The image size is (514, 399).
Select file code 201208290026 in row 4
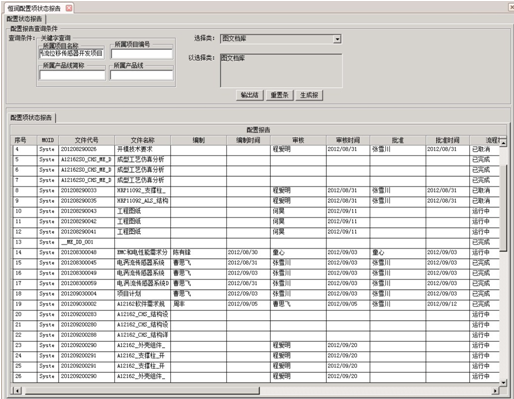point(86,149)
